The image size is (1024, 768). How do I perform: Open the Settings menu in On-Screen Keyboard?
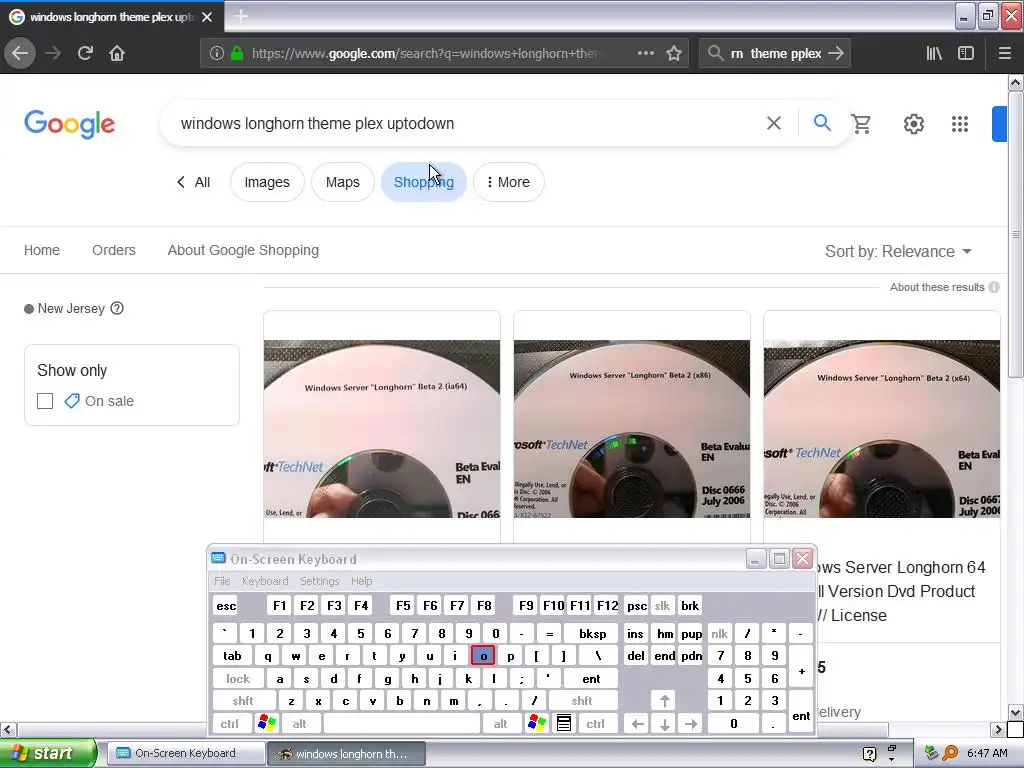[319, 581]
